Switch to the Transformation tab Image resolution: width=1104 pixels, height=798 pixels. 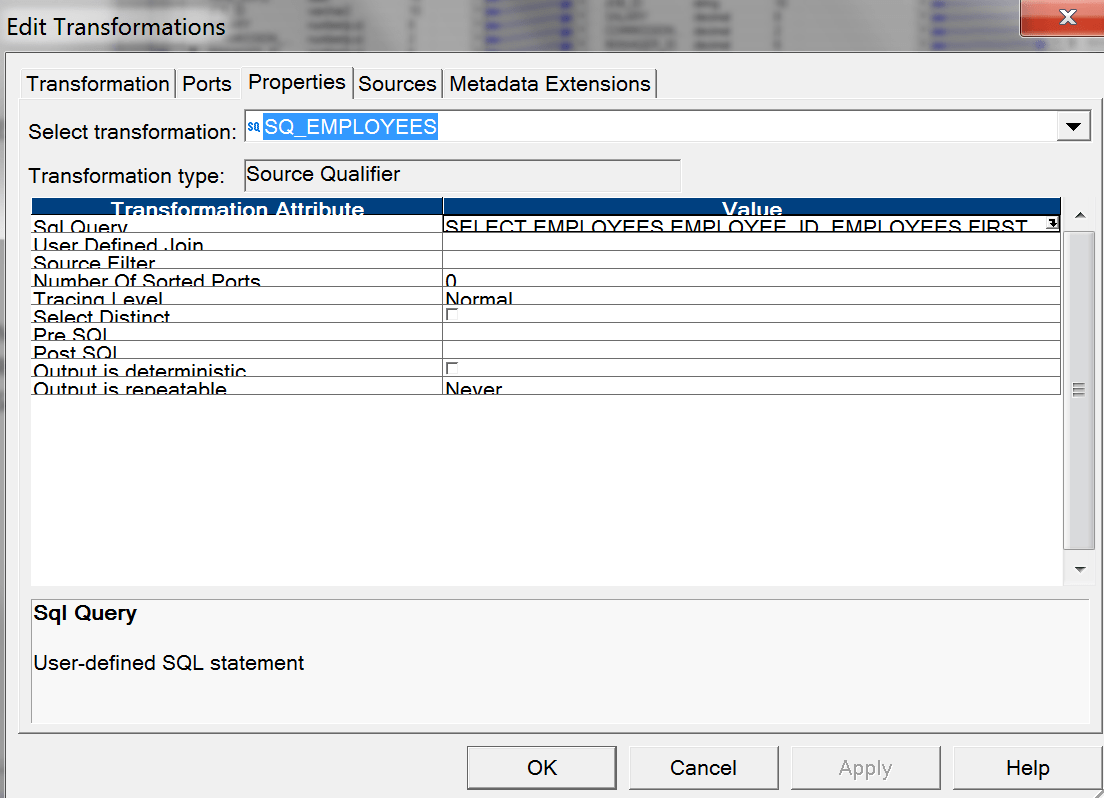pos(97,84)
